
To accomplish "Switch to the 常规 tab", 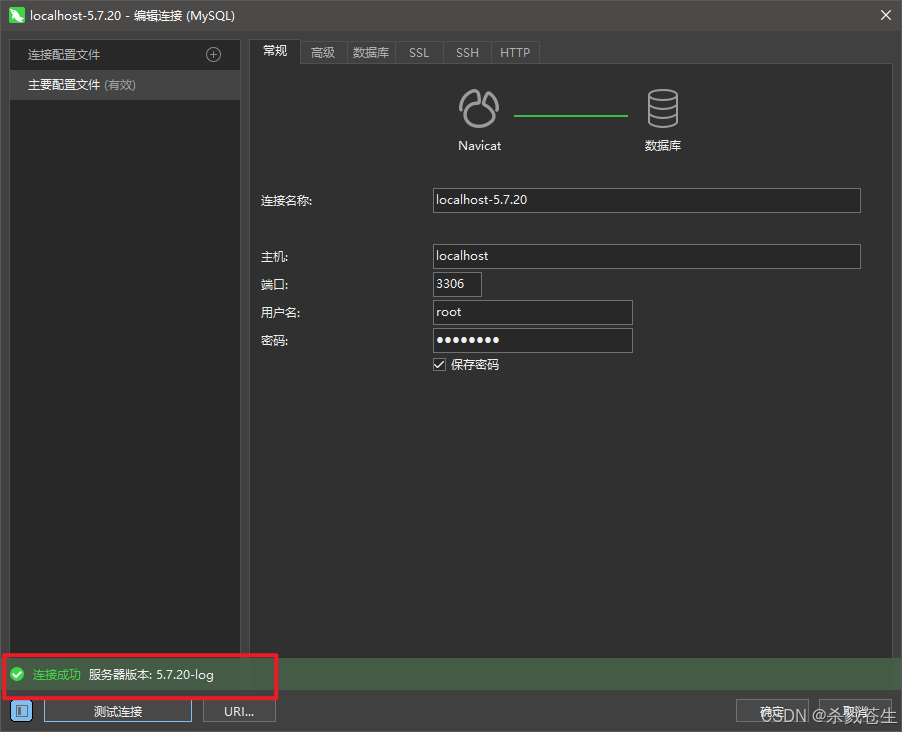I will tap(275, 51).
